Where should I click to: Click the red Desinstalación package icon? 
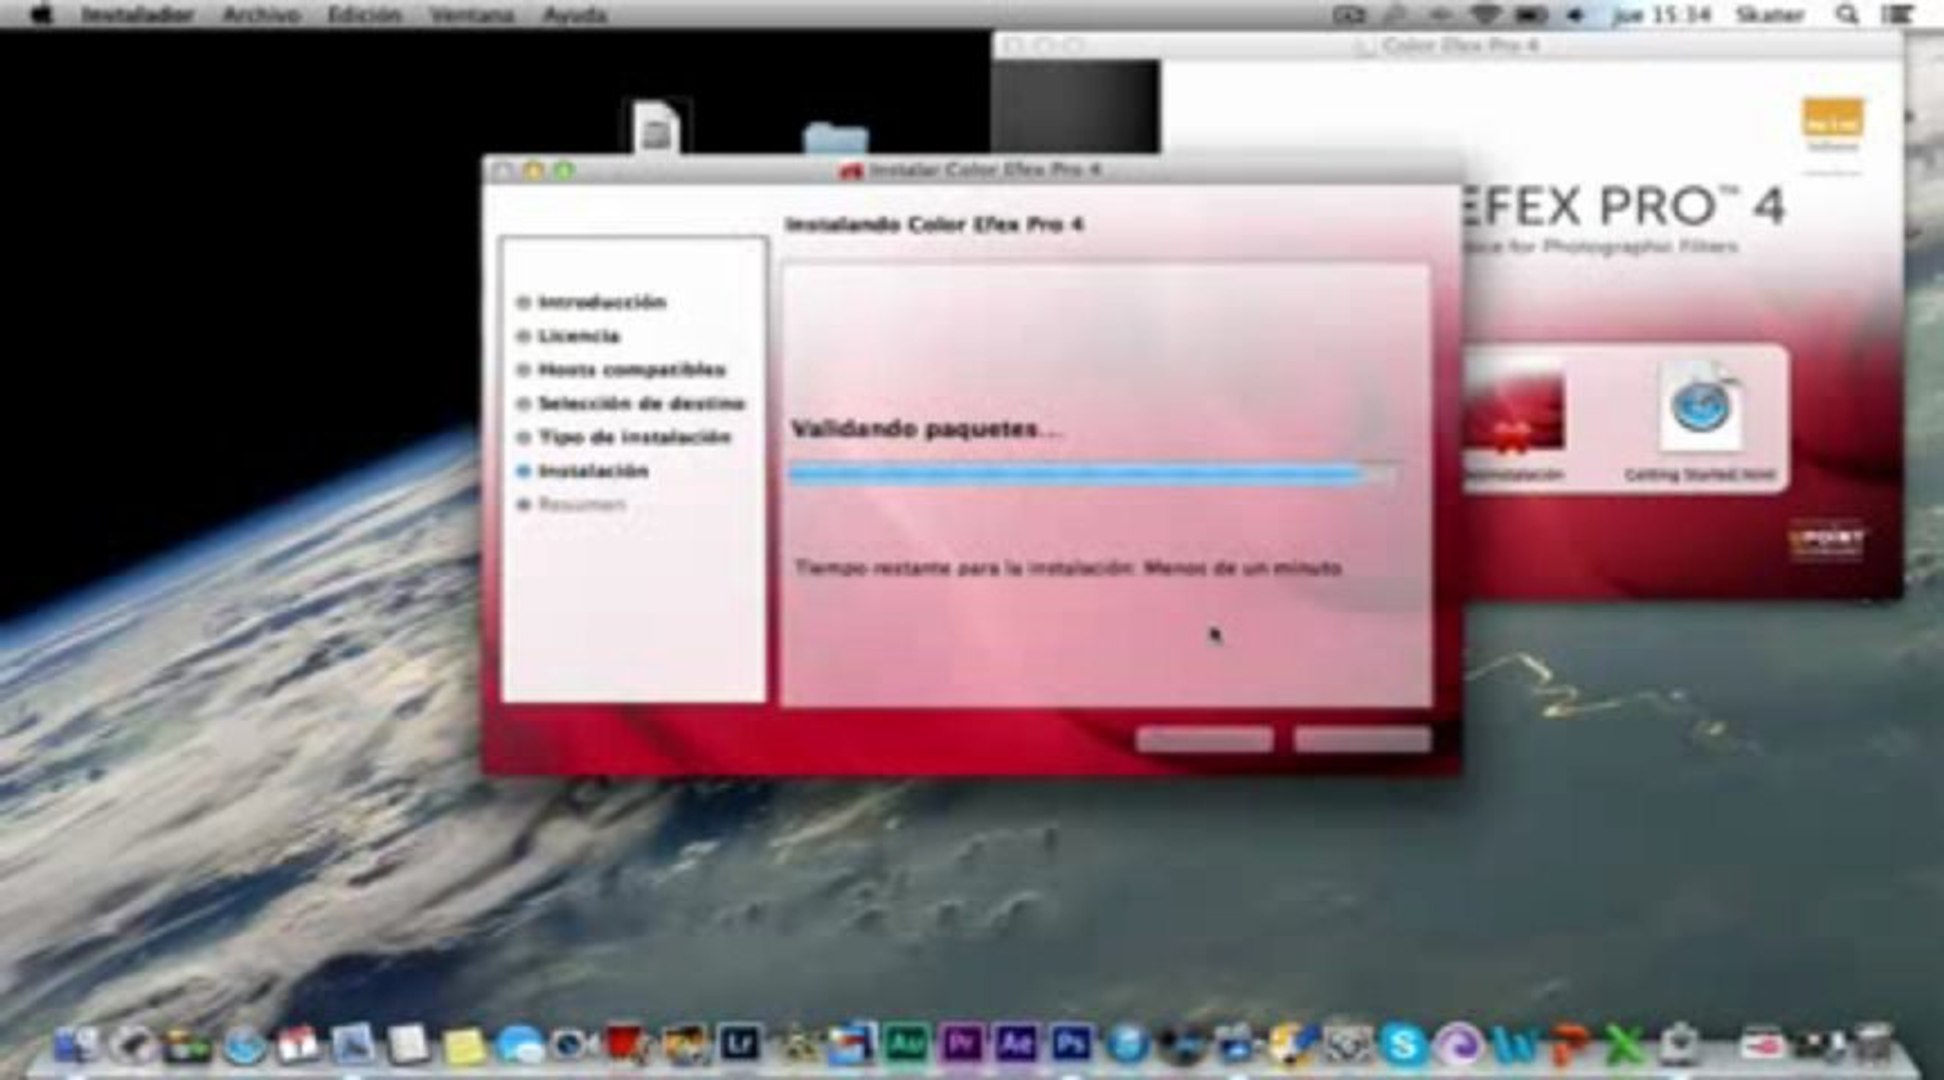click(x=1515, y=412)
